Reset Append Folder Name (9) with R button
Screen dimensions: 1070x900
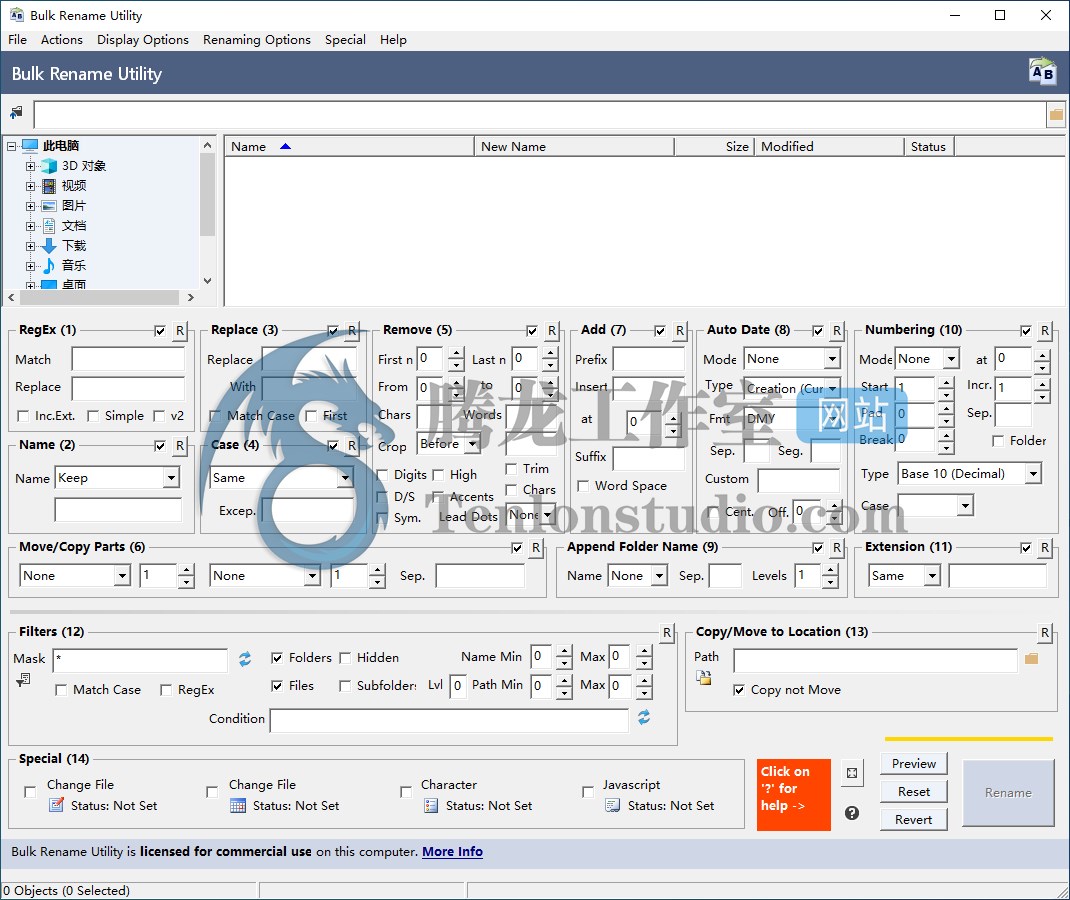point(837,547)
